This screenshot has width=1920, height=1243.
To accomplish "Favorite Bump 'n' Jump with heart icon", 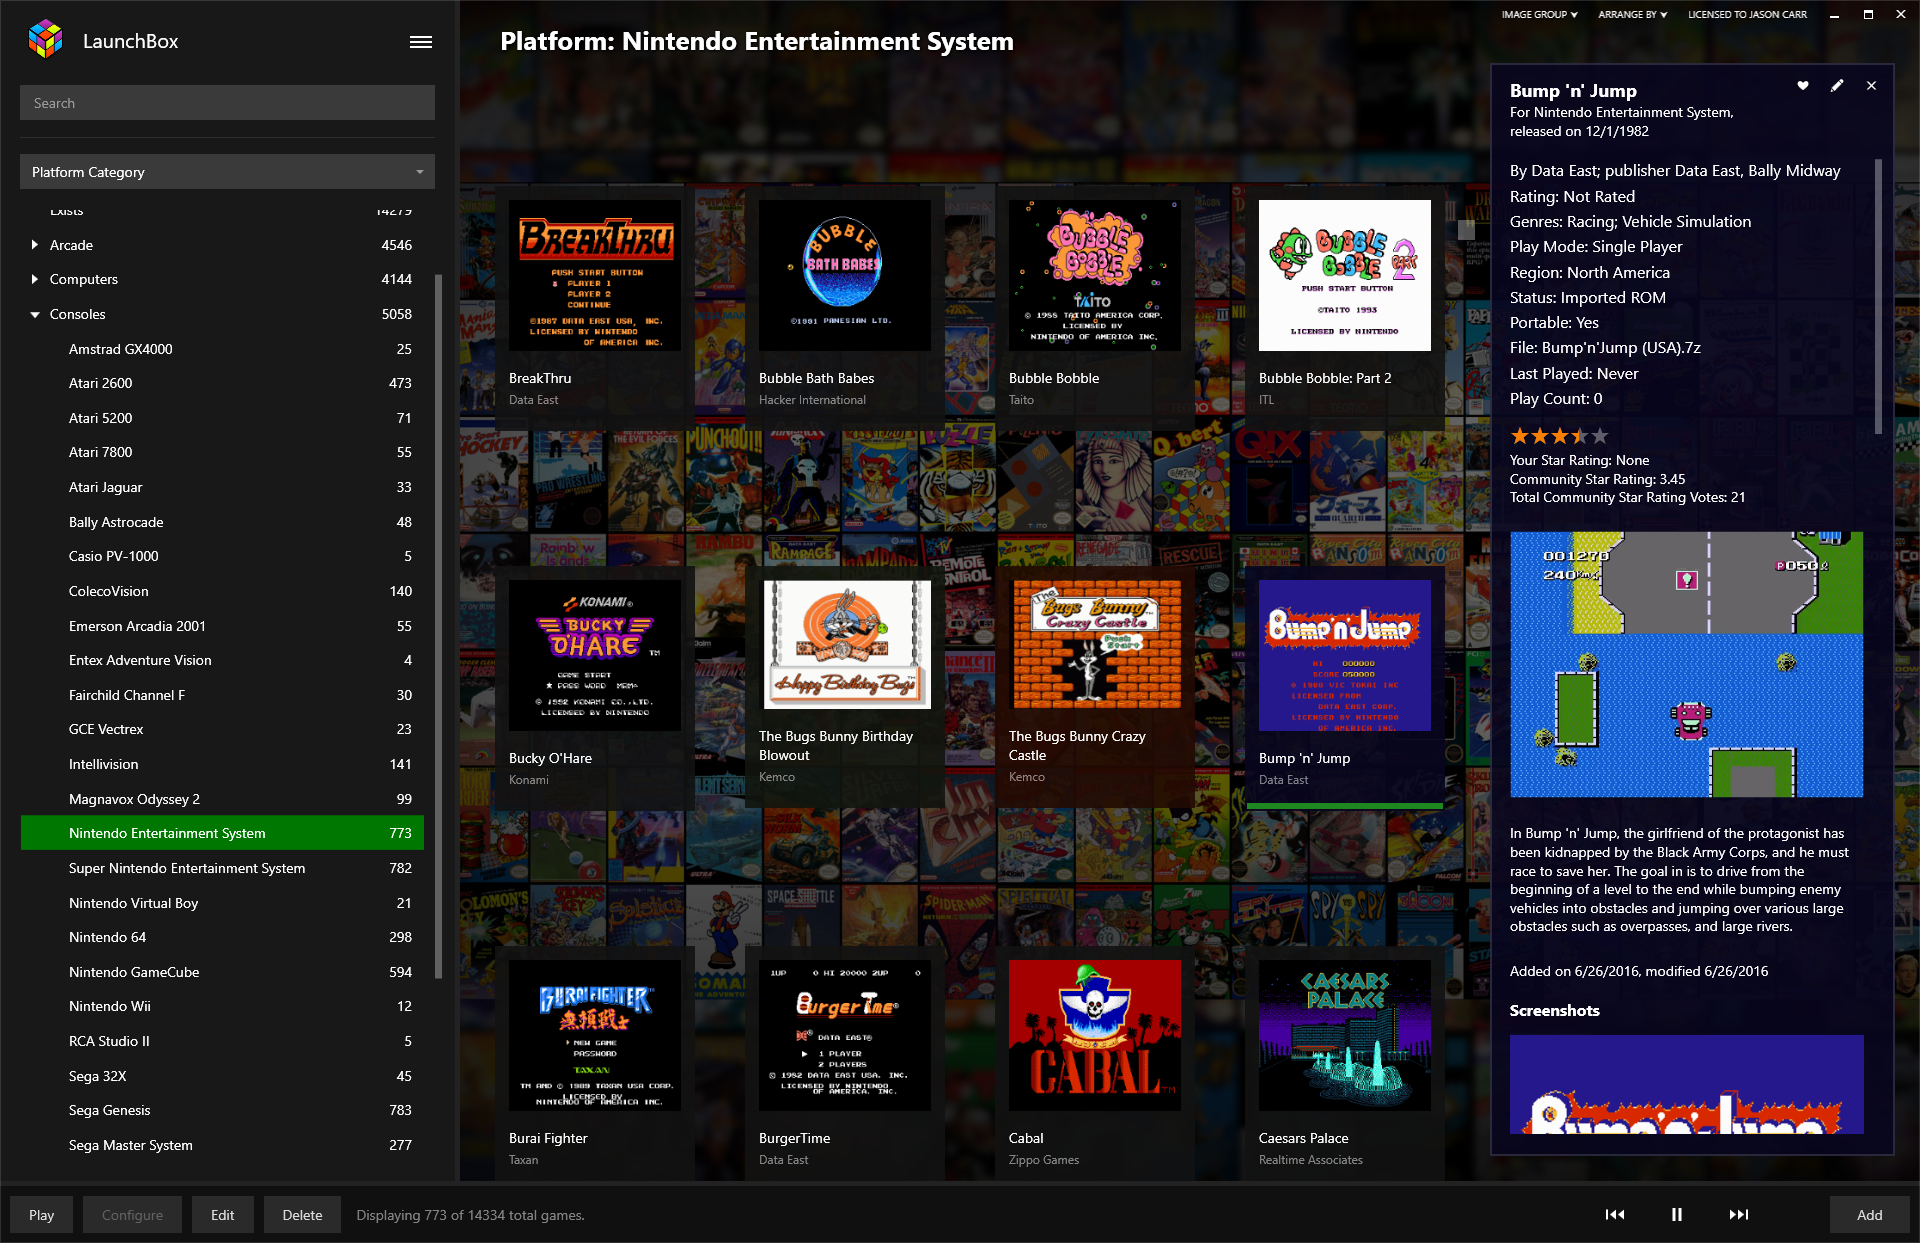I will tap(1803, 86).
